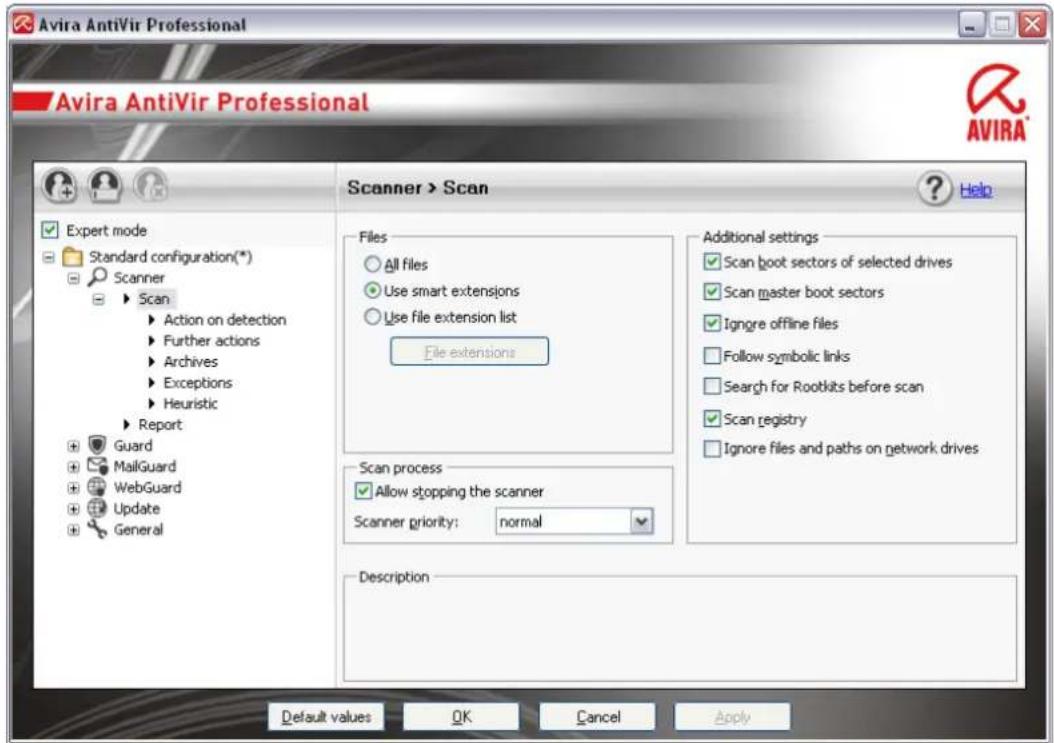Click the File extensions button
The width and height of the screenshot is (1054, 743).
pyautogui.click(x=469, y=352)
